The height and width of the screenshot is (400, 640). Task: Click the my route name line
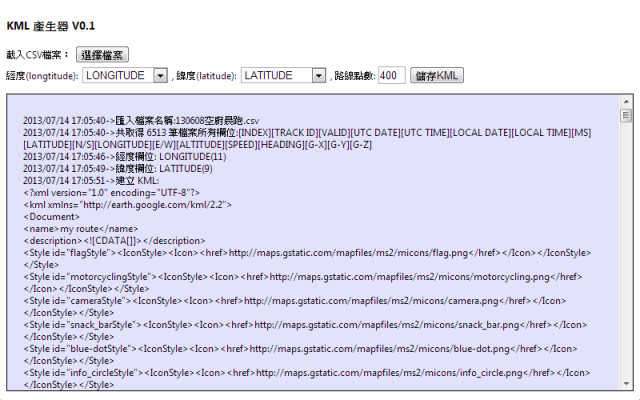tap(81, 229)
